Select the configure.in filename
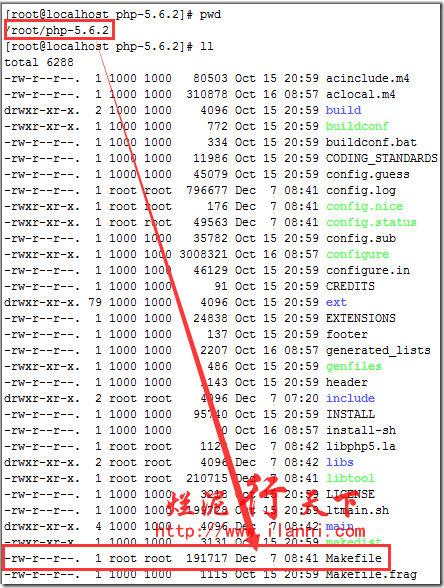Screen dimensions: 444x588 (x=368, y=270)
